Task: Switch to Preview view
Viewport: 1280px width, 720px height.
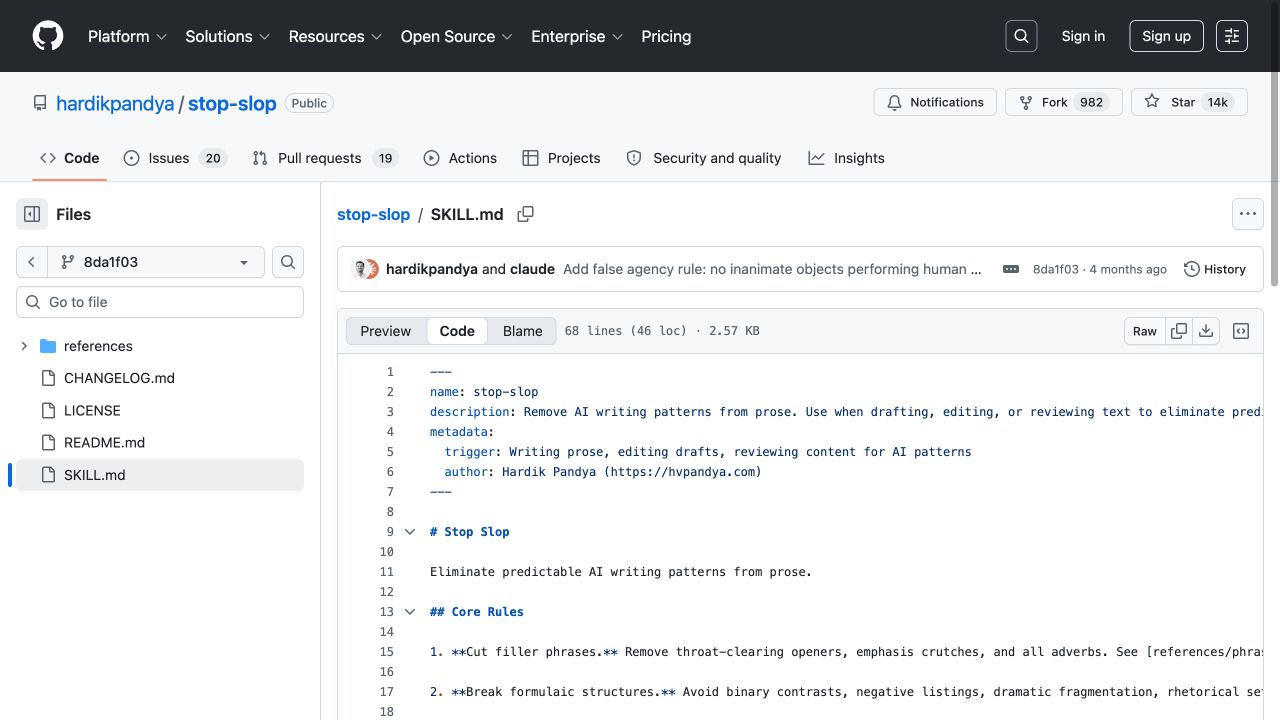Action: point(386,331)
